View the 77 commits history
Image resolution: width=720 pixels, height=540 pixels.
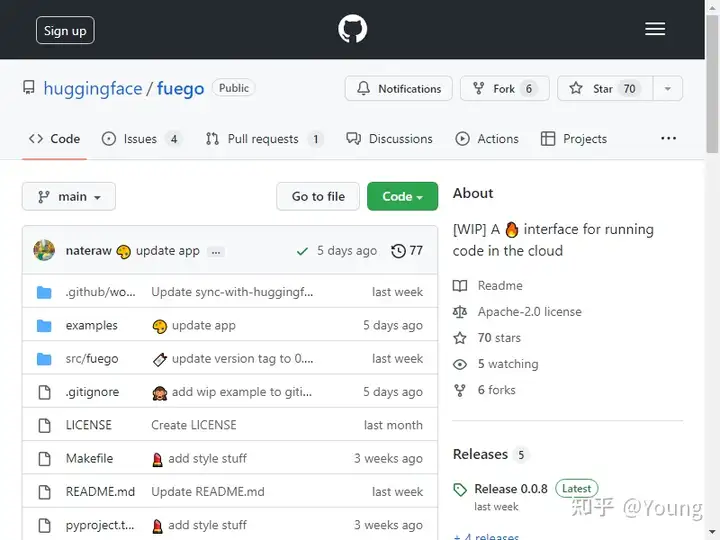coord(407,251)
